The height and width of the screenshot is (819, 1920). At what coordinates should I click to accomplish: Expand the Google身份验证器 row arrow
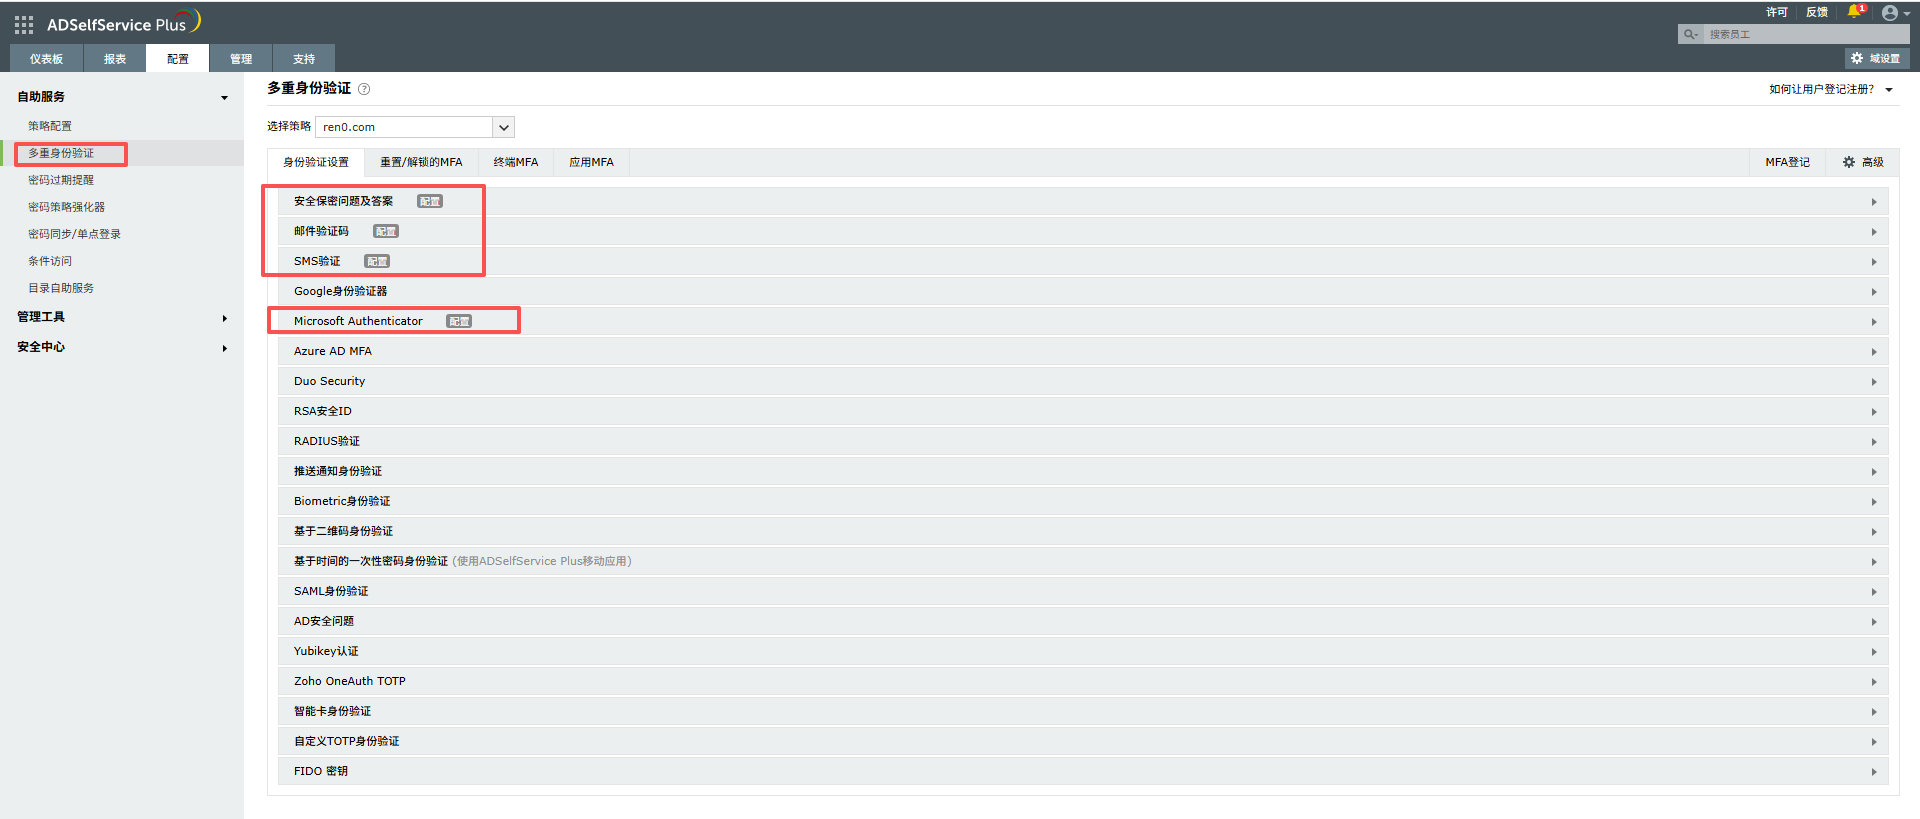1873,292
